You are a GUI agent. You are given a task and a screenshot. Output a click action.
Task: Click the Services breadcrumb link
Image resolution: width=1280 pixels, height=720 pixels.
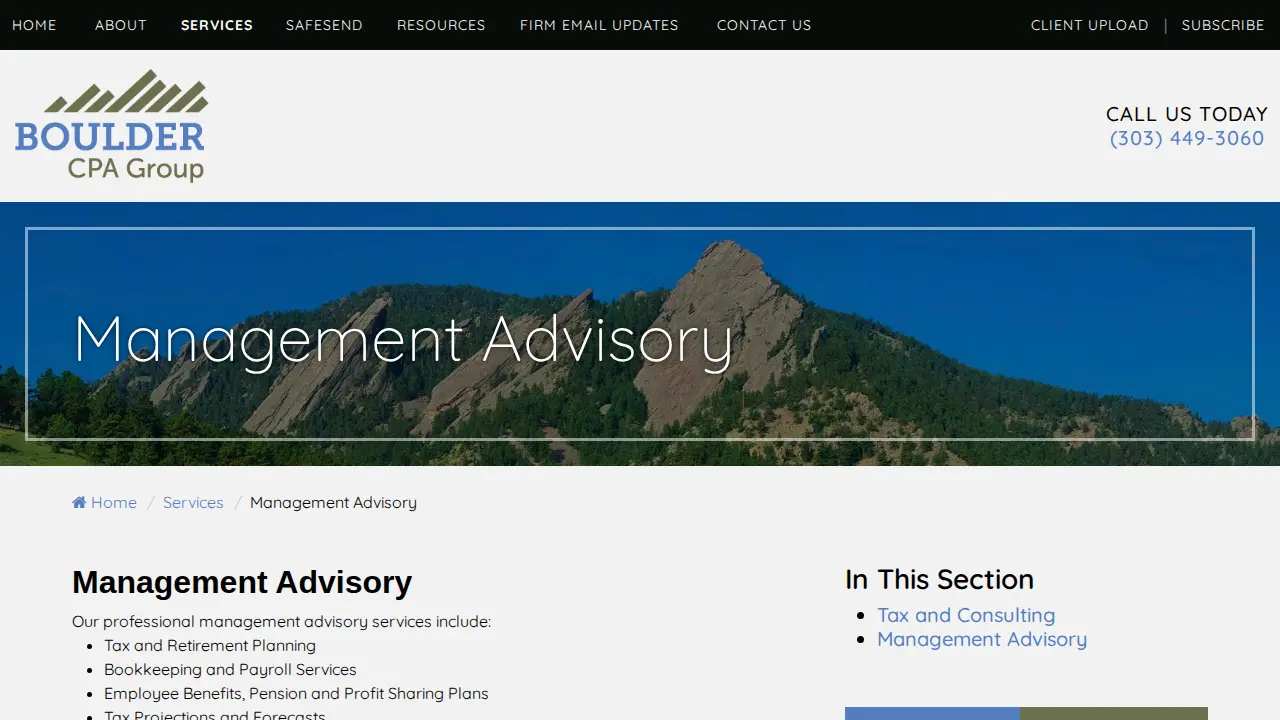click(193, 503)
